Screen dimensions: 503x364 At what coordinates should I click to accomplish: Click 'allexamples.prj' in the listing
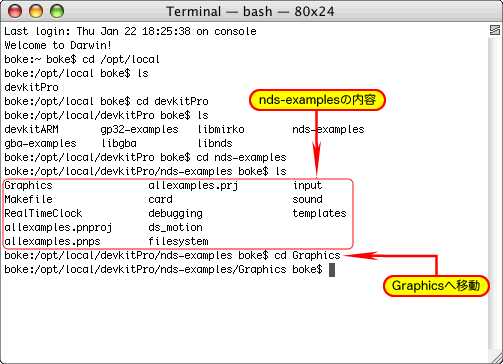coord(193,185)
